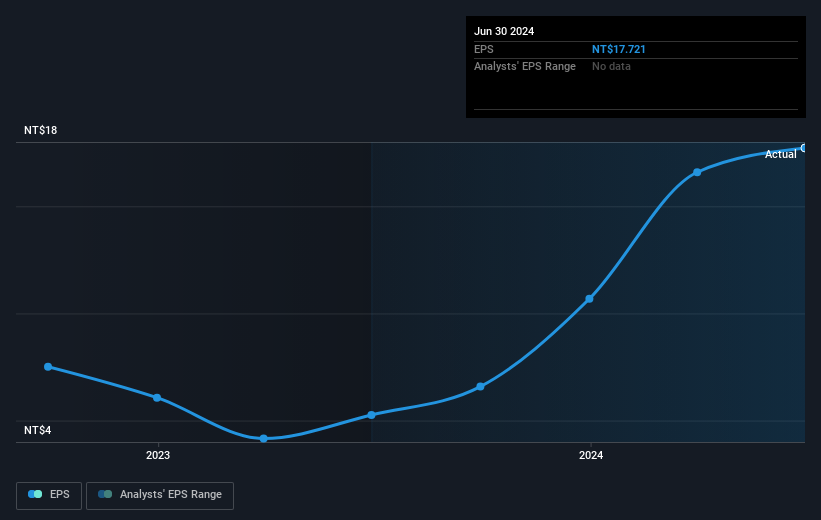Select the lowest EPS data point on the curve
This screenshot has height=520, width=821.
pos(264,438)
